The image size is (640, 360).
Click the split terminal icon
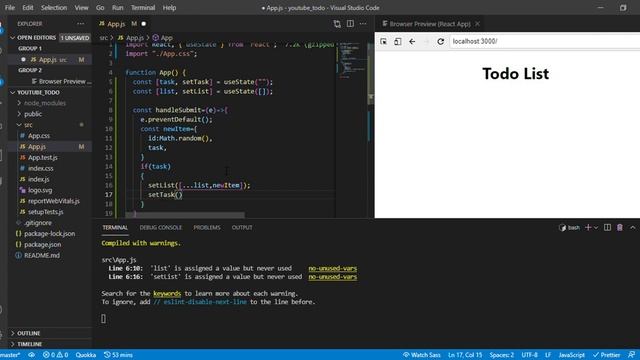coord(607,227)
